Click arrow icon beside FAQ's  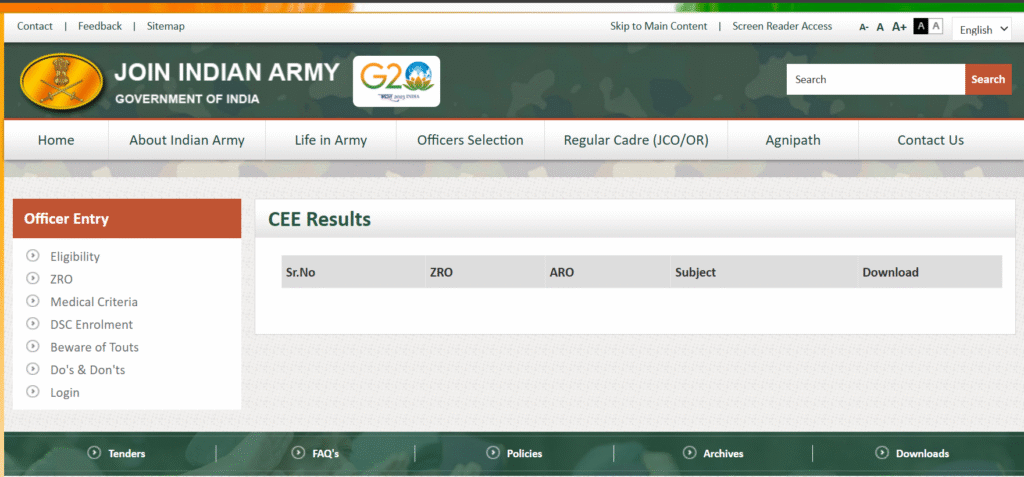click(298, 453)
